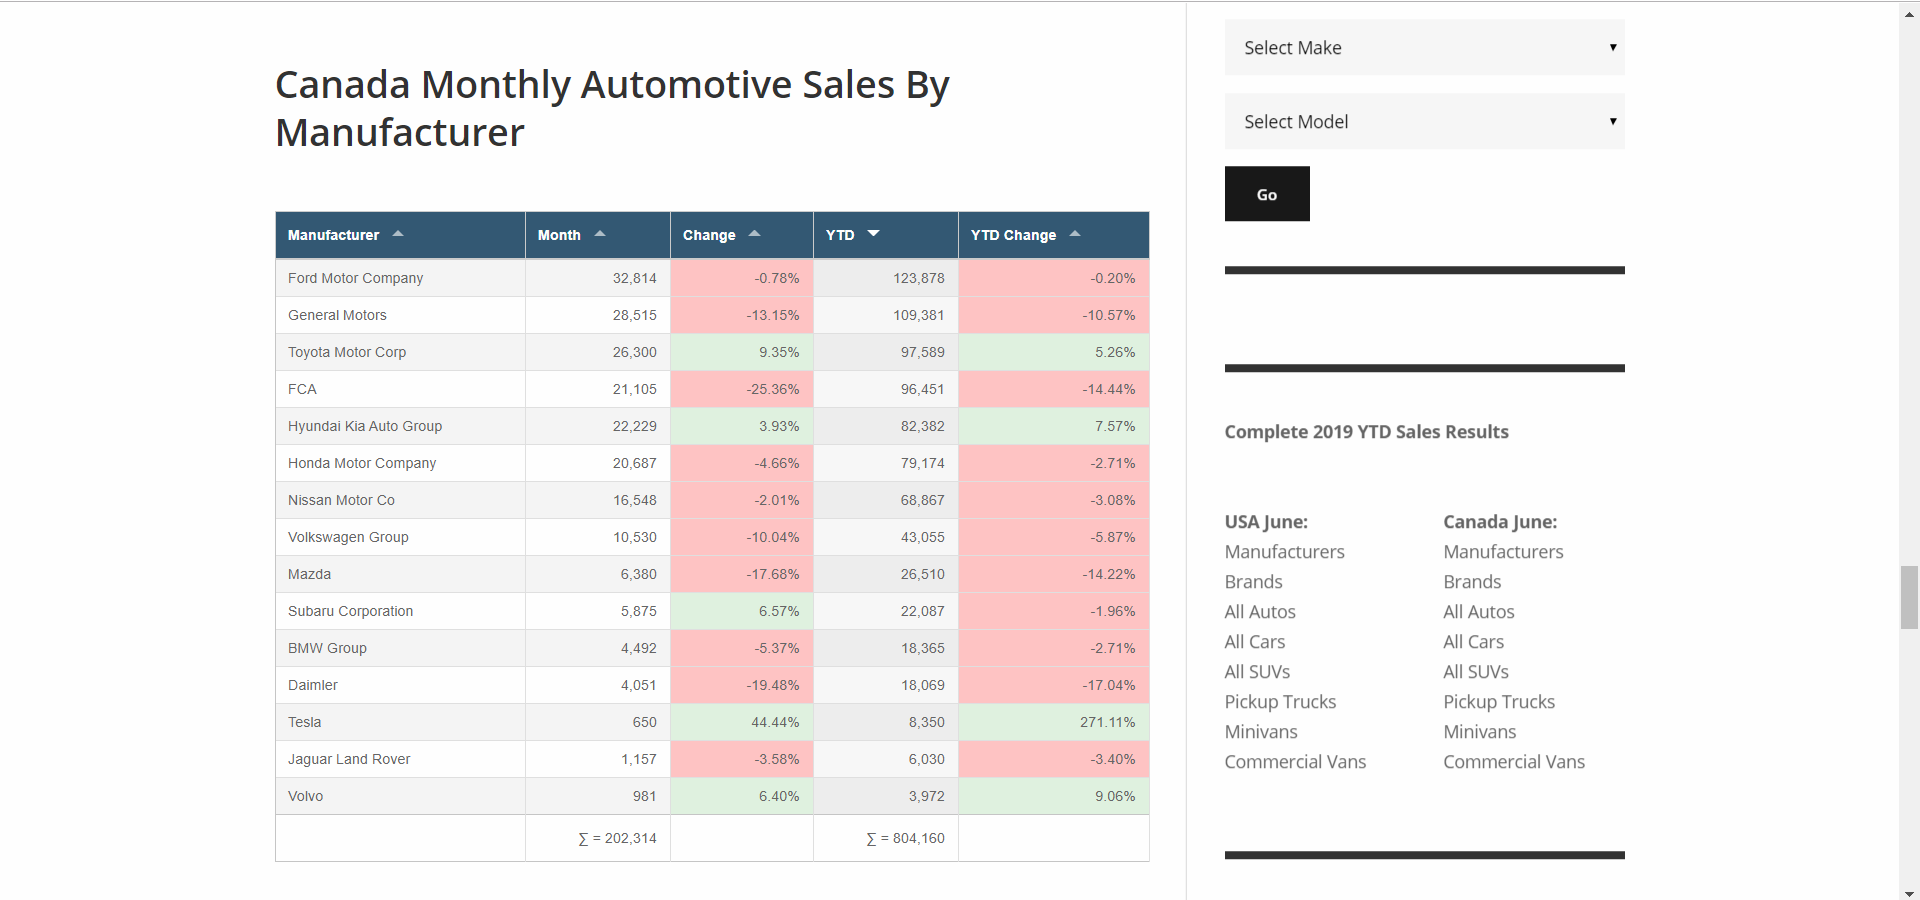Click Toyota's 9.35% change cell
The image size is (1920, 900).
(x=742, y=352)
